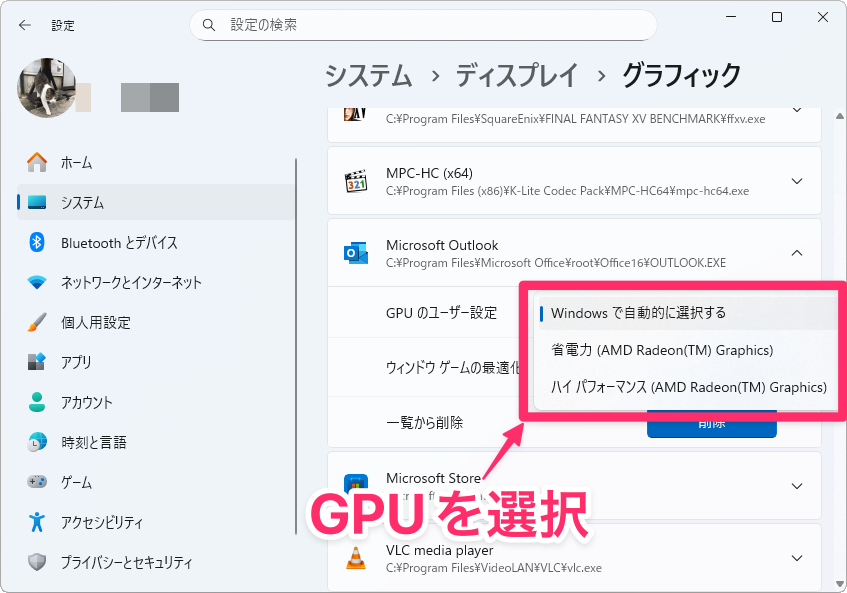Go to 個人用設定 in sidebar
Viewport: 847px width, 593px height.
pyautogui.click(x=95, y=323)
